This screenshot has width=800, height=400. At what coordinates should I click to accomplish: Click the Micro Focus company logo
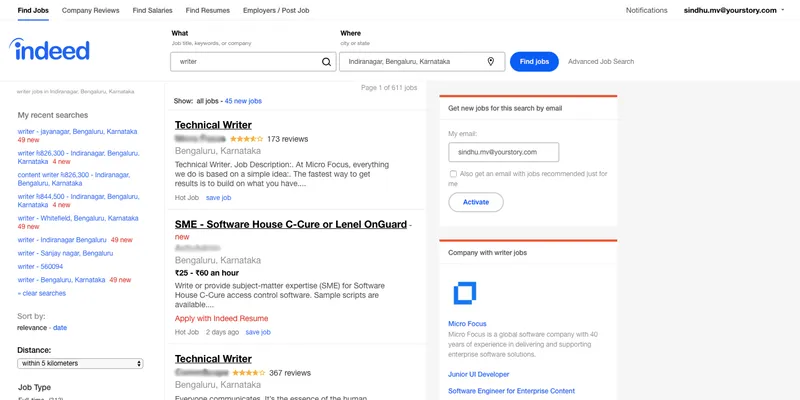465,293
